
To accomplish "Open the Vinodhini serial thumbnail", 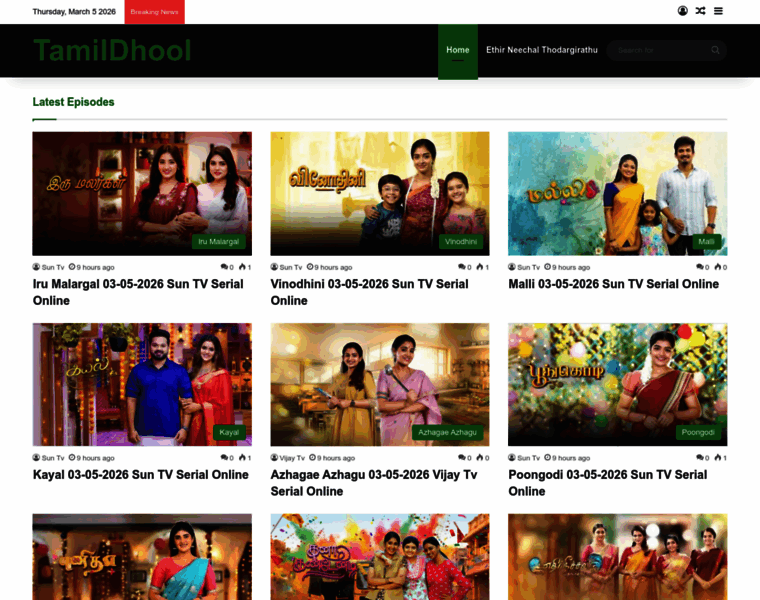I will pyautogui.click(x=380, y=193).
